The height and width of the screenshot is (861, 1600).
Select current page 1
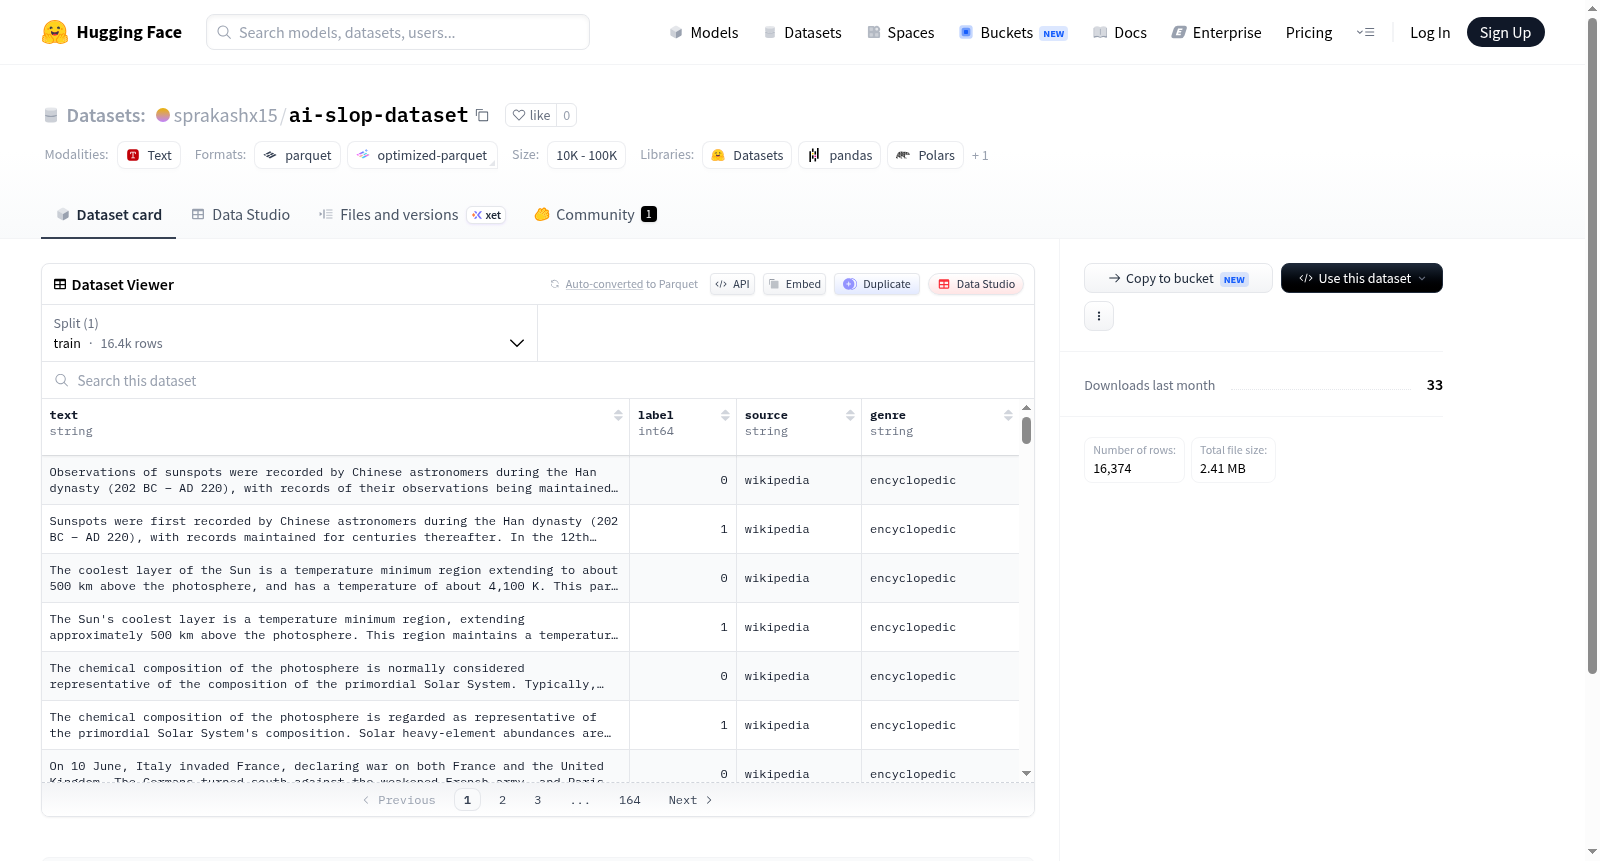pos(467,800)
